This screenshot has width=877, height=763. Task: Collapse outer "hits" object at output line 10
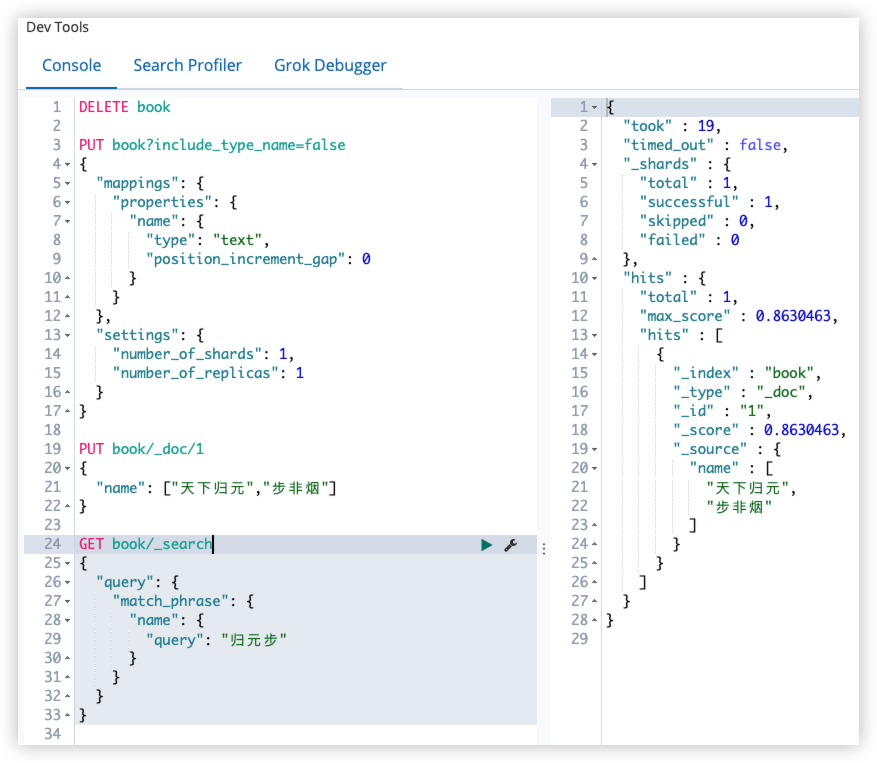coord(595,279)
